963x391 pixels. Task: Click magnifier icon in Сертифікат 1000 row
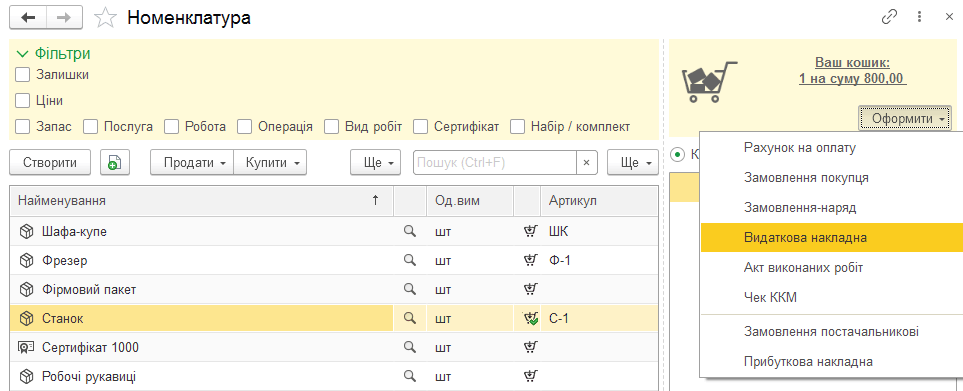tap(409, 347)
